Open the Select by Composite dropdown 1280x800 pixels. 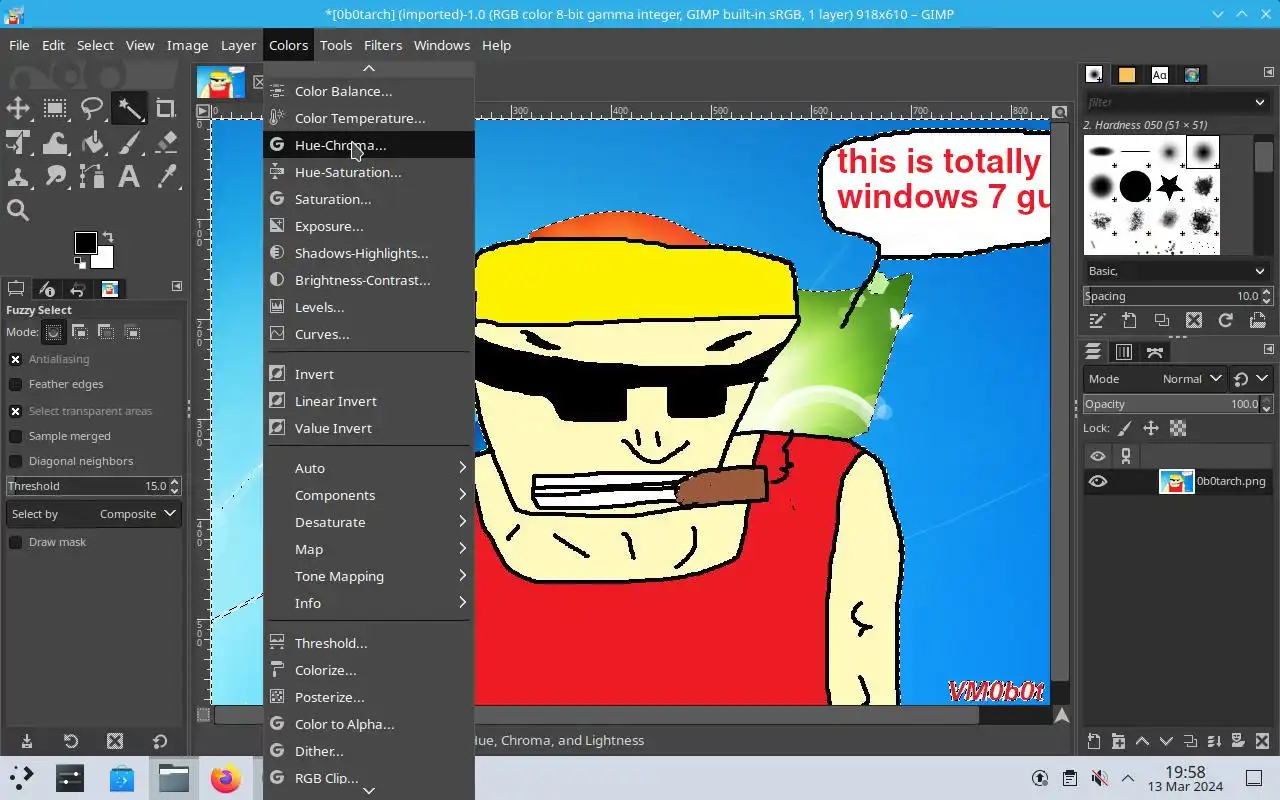(x=93, y=514)
